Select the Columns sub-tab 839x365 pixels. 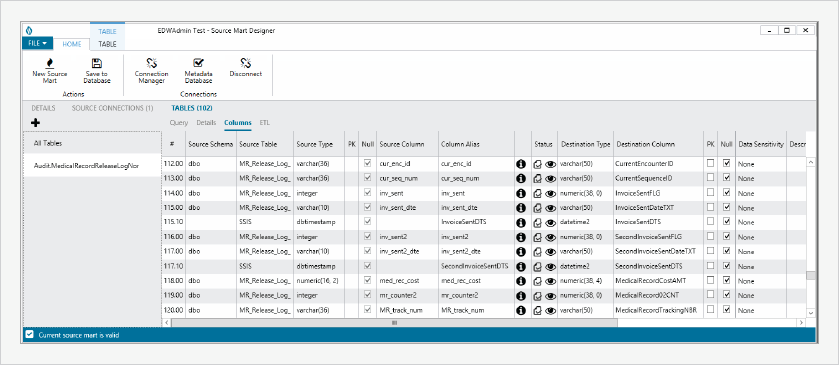click(238, 123)
